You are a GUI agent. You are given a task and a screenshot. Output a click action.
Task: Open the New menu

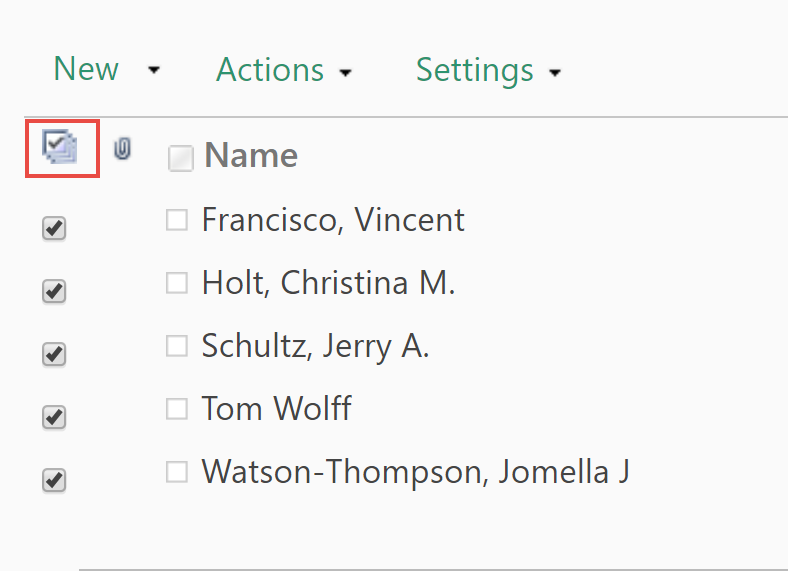(86, 69)
